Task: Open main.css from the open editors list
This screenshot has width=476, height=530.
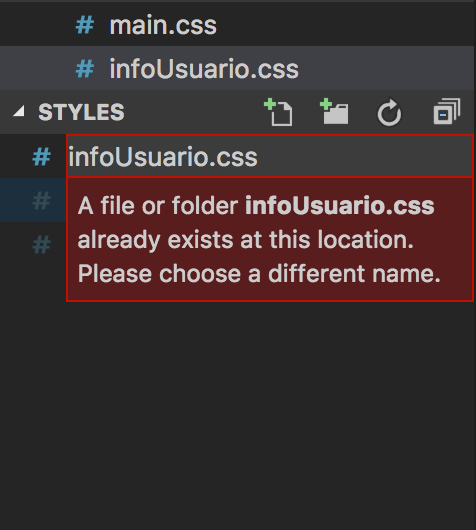Action: [163, 25]
